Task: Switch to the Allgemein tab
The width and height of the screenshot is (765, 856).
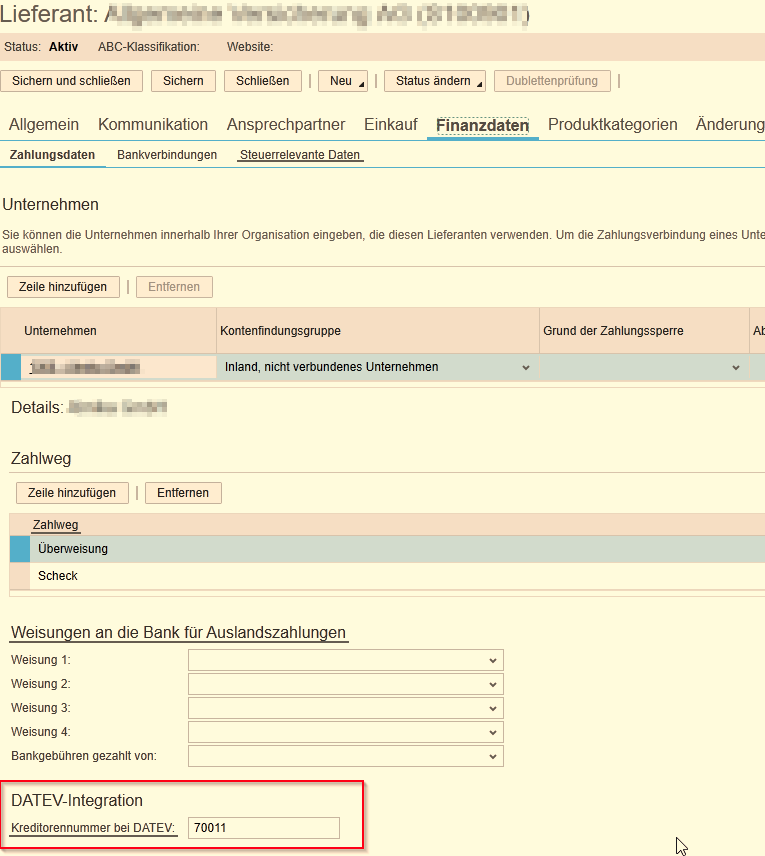Action: pos(44,125)
